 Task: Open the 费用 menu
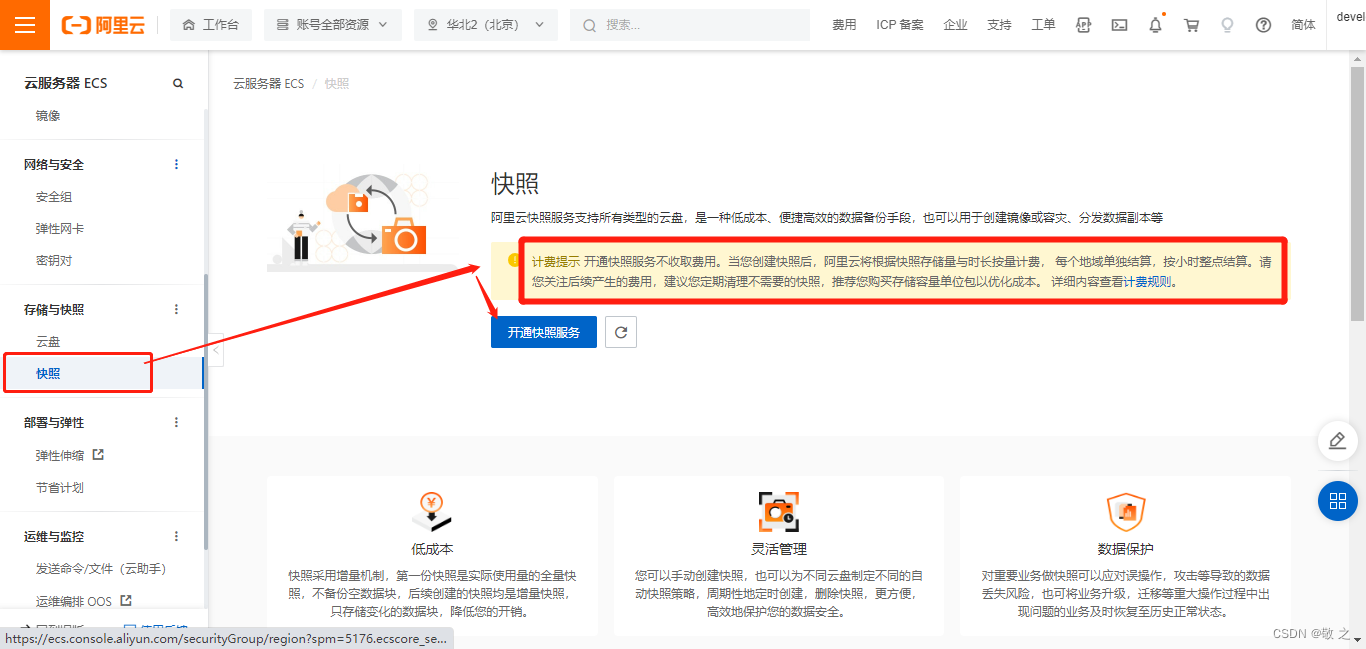pos(844,25)
